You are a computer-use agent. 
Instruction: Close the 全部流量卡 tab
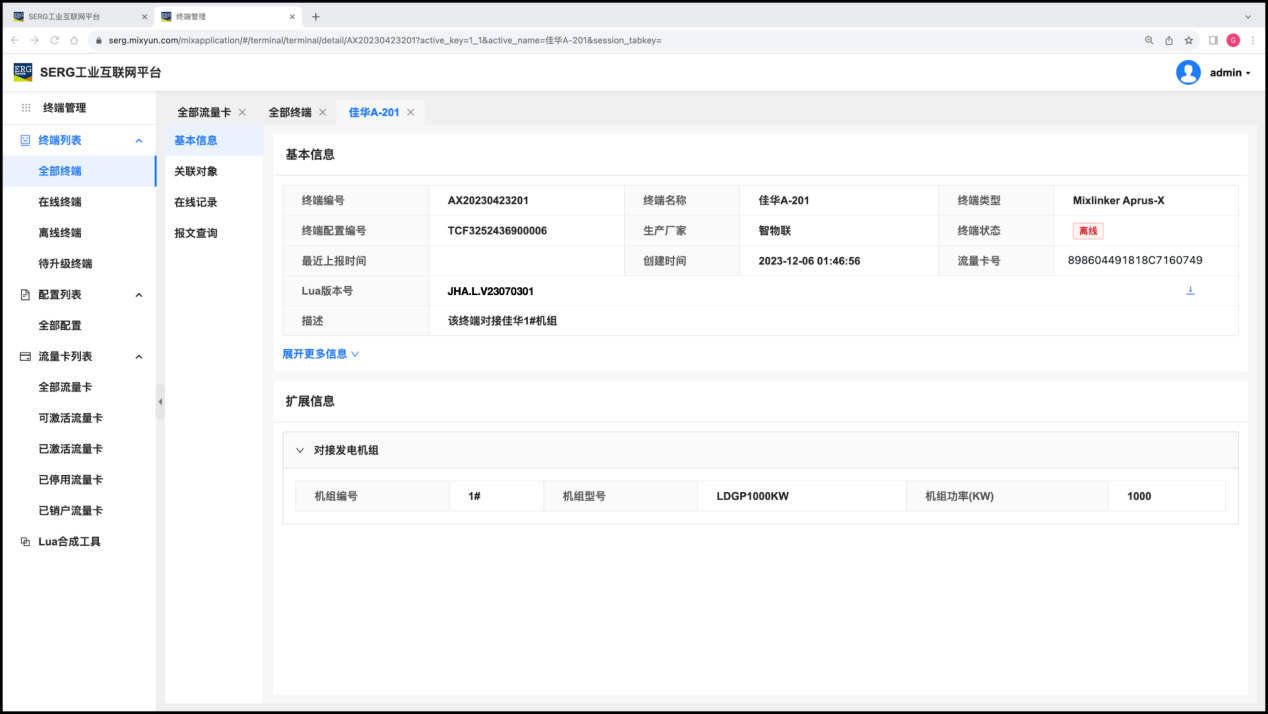[242, 112]
